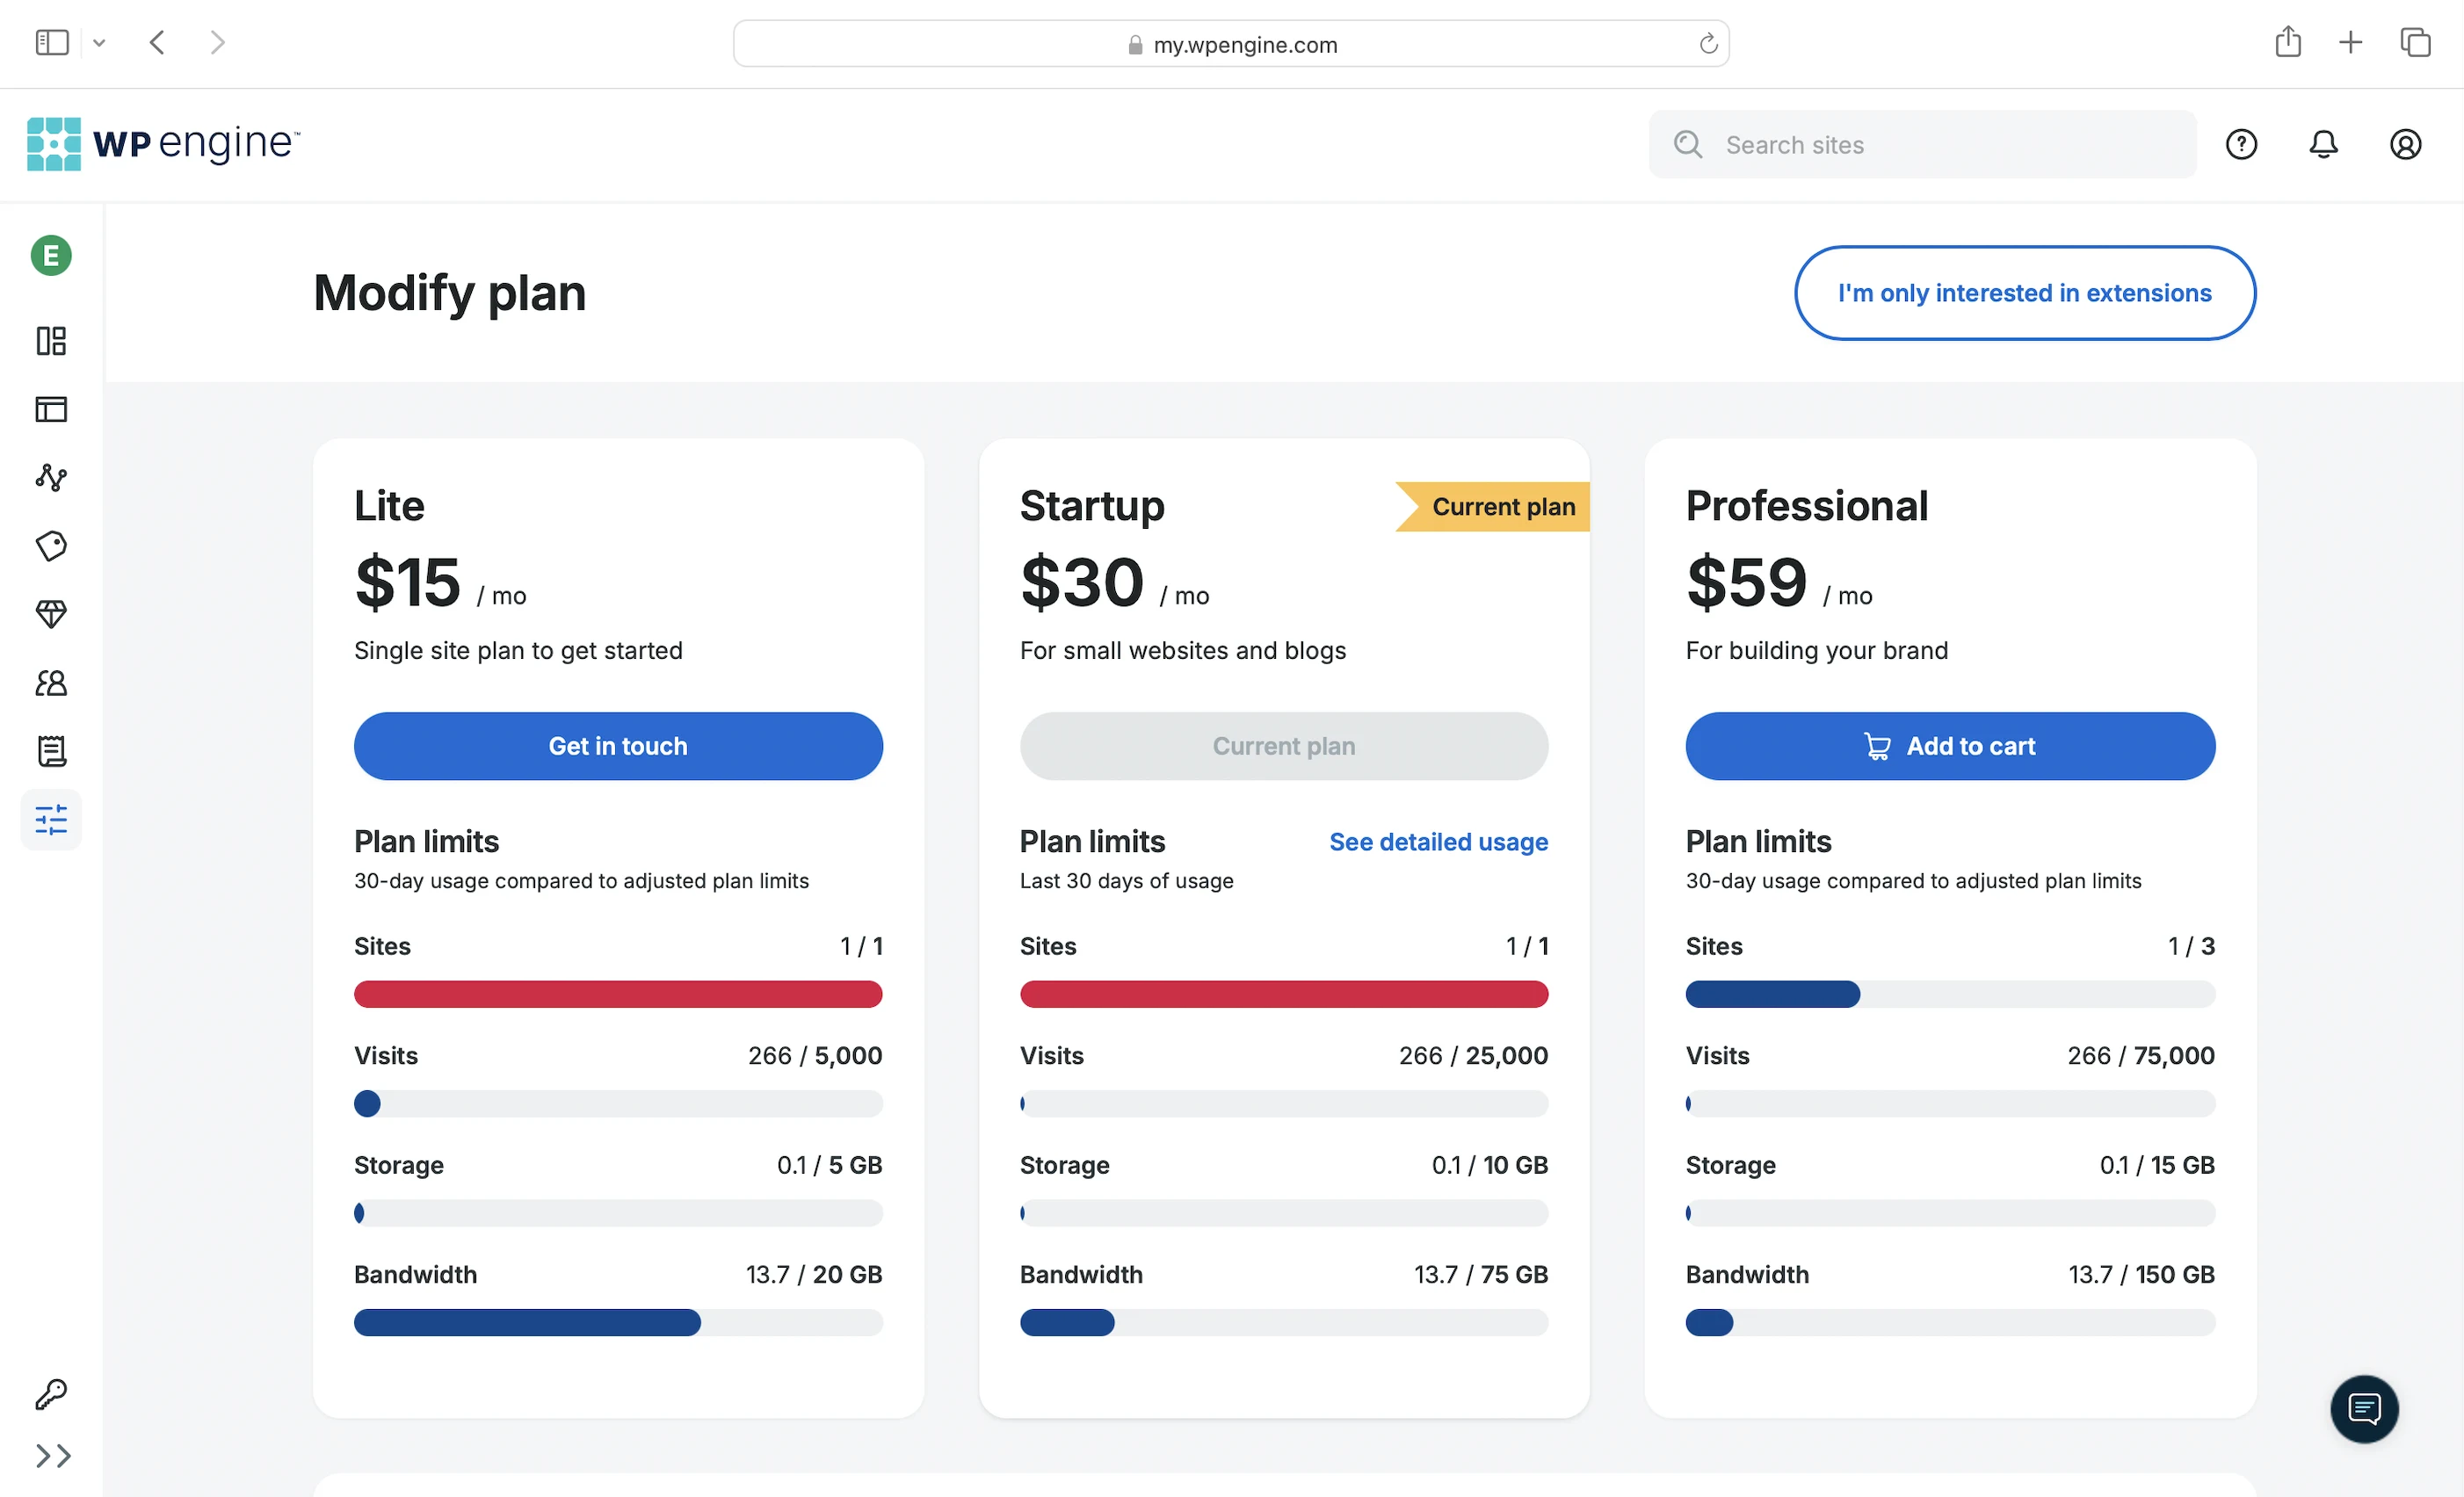This screenshot has width=2464, height=1497.
Task: Click Get in touch on Lite plan
Action: point(618,746)
